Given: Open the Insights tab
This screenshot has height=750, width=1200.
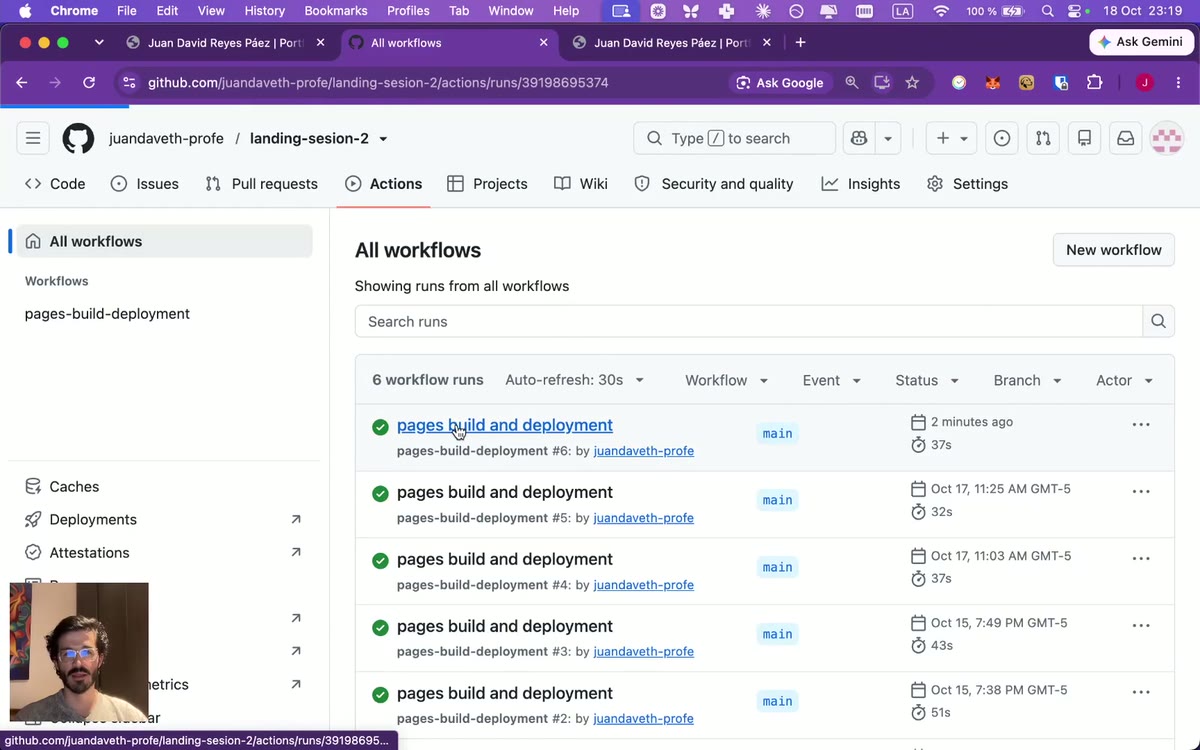Looking at the screenshot, I should 861,184.
